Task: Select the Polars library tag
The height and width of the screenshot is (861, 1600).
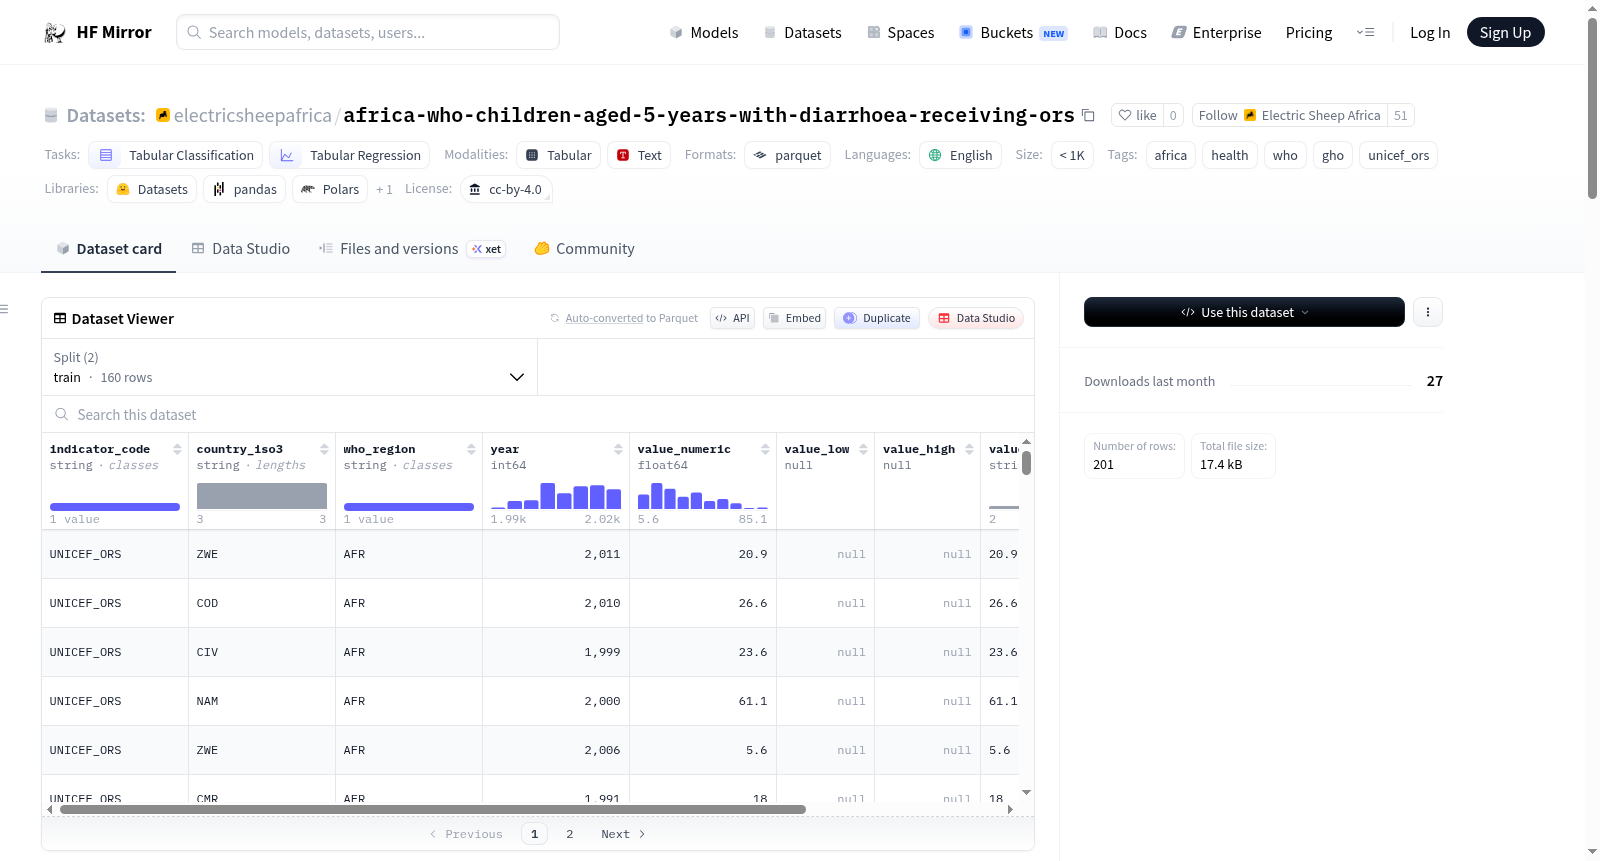Action: point(330,189)
